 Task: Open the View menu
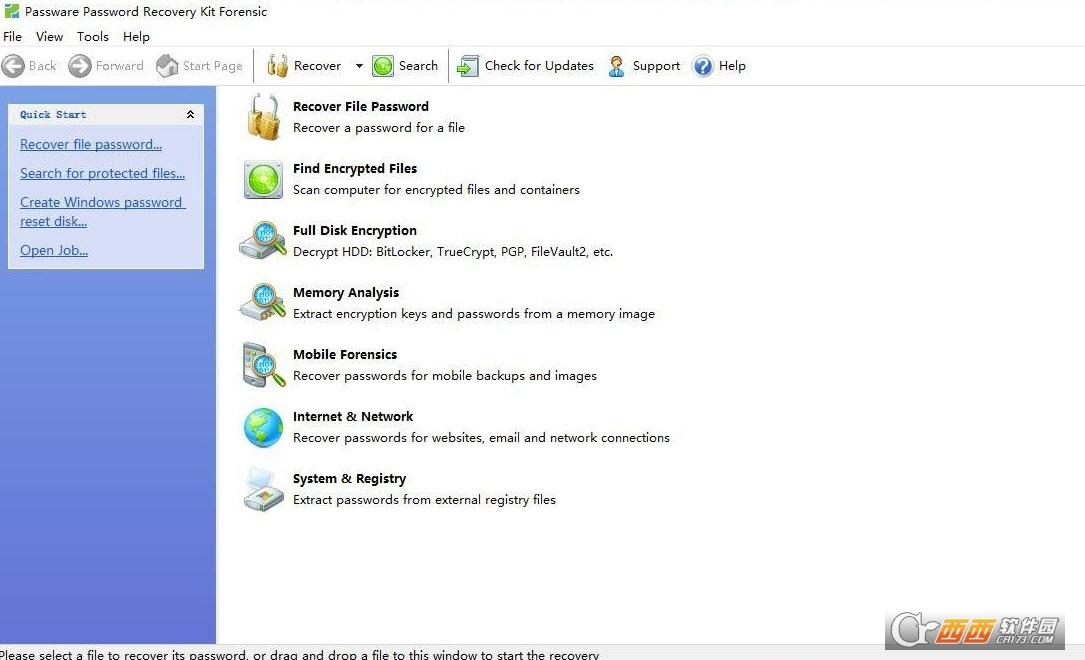tap(50, 37)
